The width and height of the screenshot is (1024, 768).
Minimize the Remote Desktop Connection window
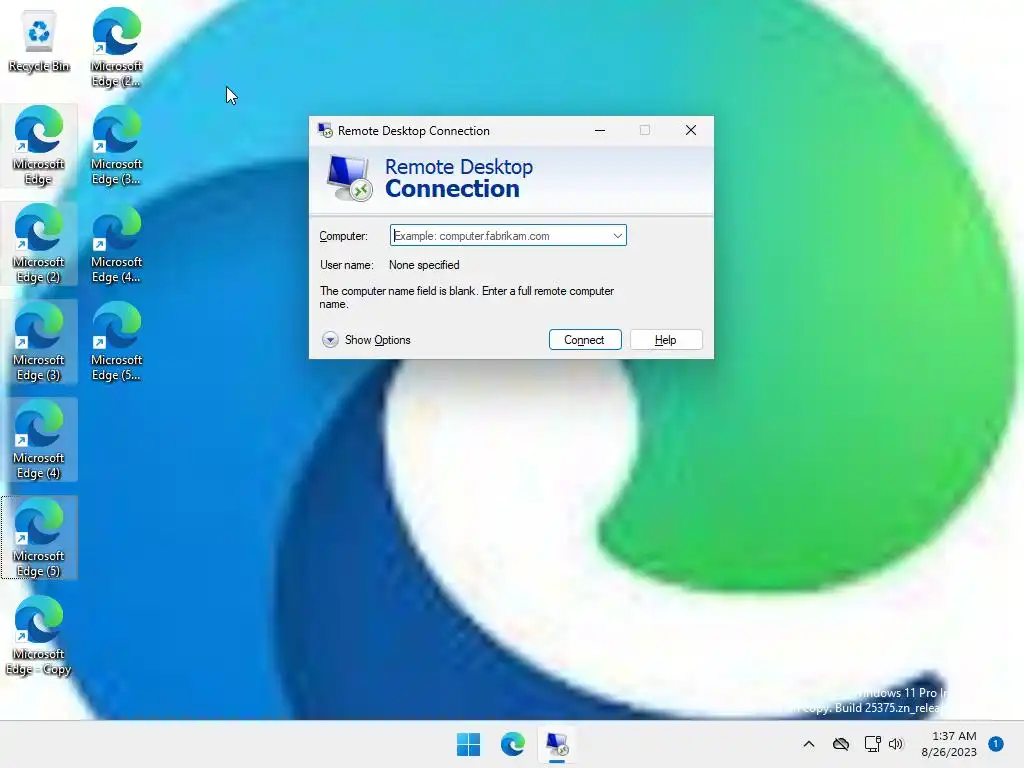point(600,130)
